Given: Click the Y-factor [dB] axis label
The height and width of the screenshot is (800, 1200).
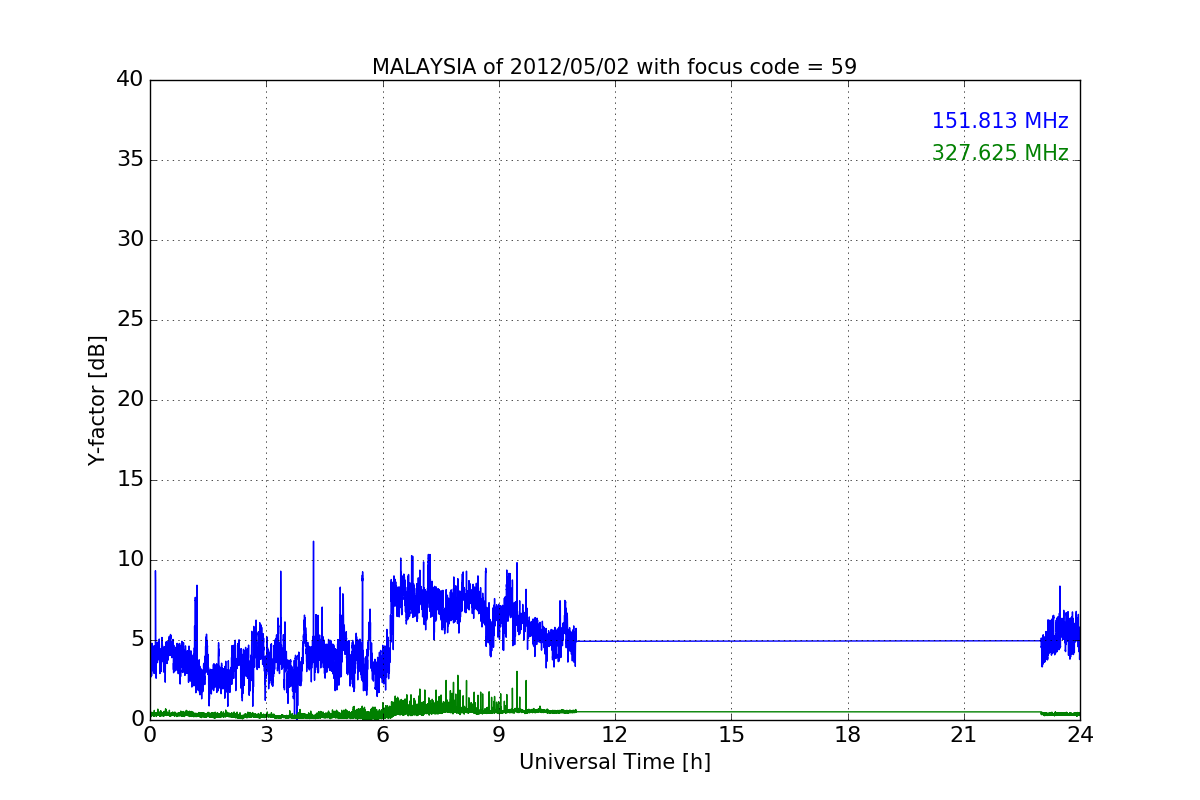Looking at the screenshot, I should coord(97,400).
